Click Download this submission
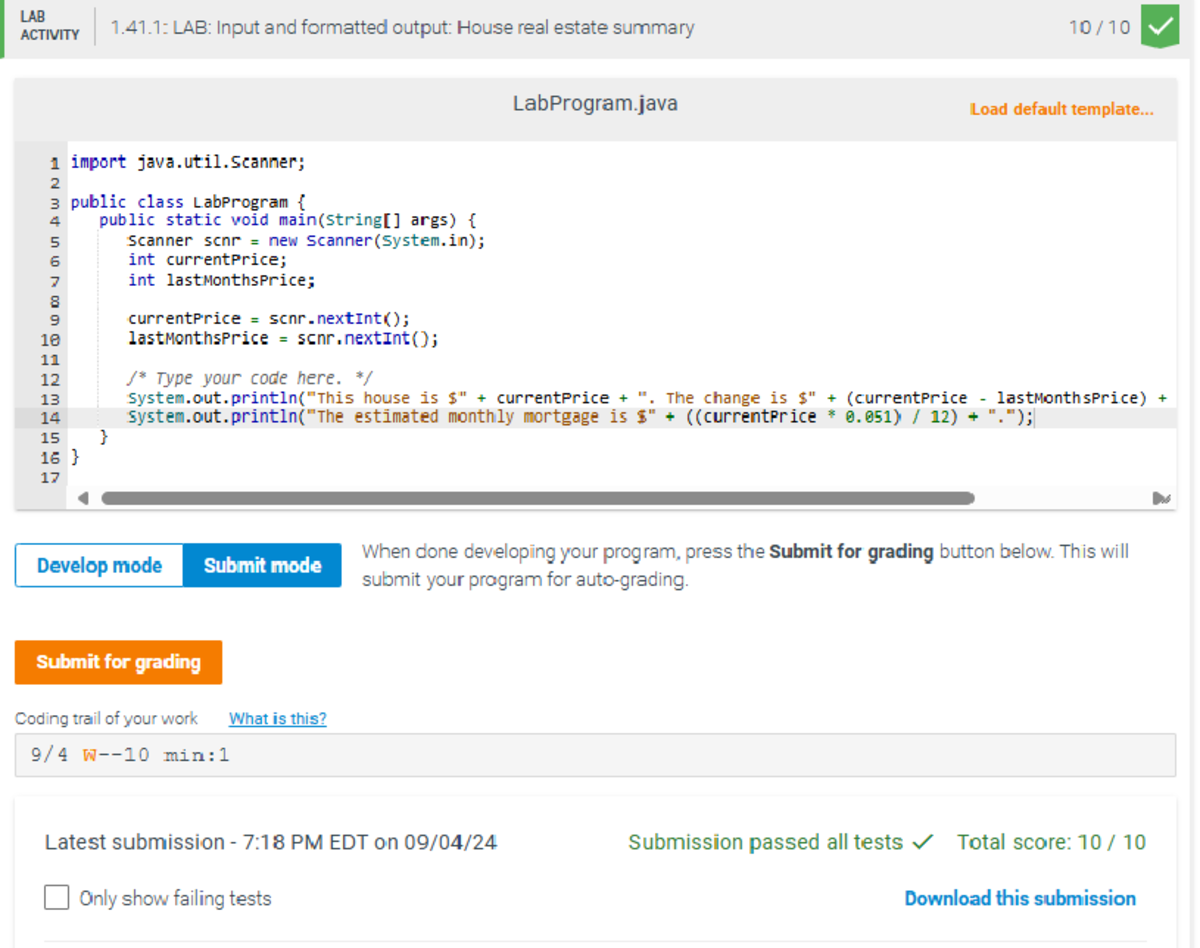Image resolution: width=1200 pixels, height=948 pixels. (1019, 898)
